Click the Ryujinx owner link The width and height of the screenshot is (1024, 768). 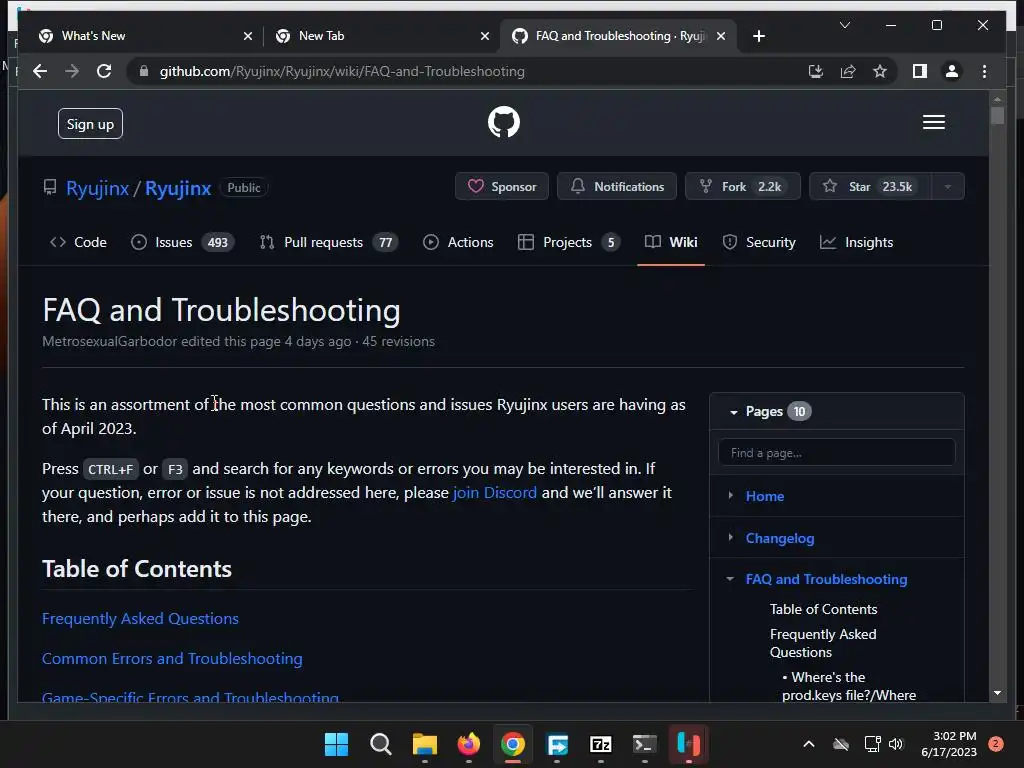97,188
